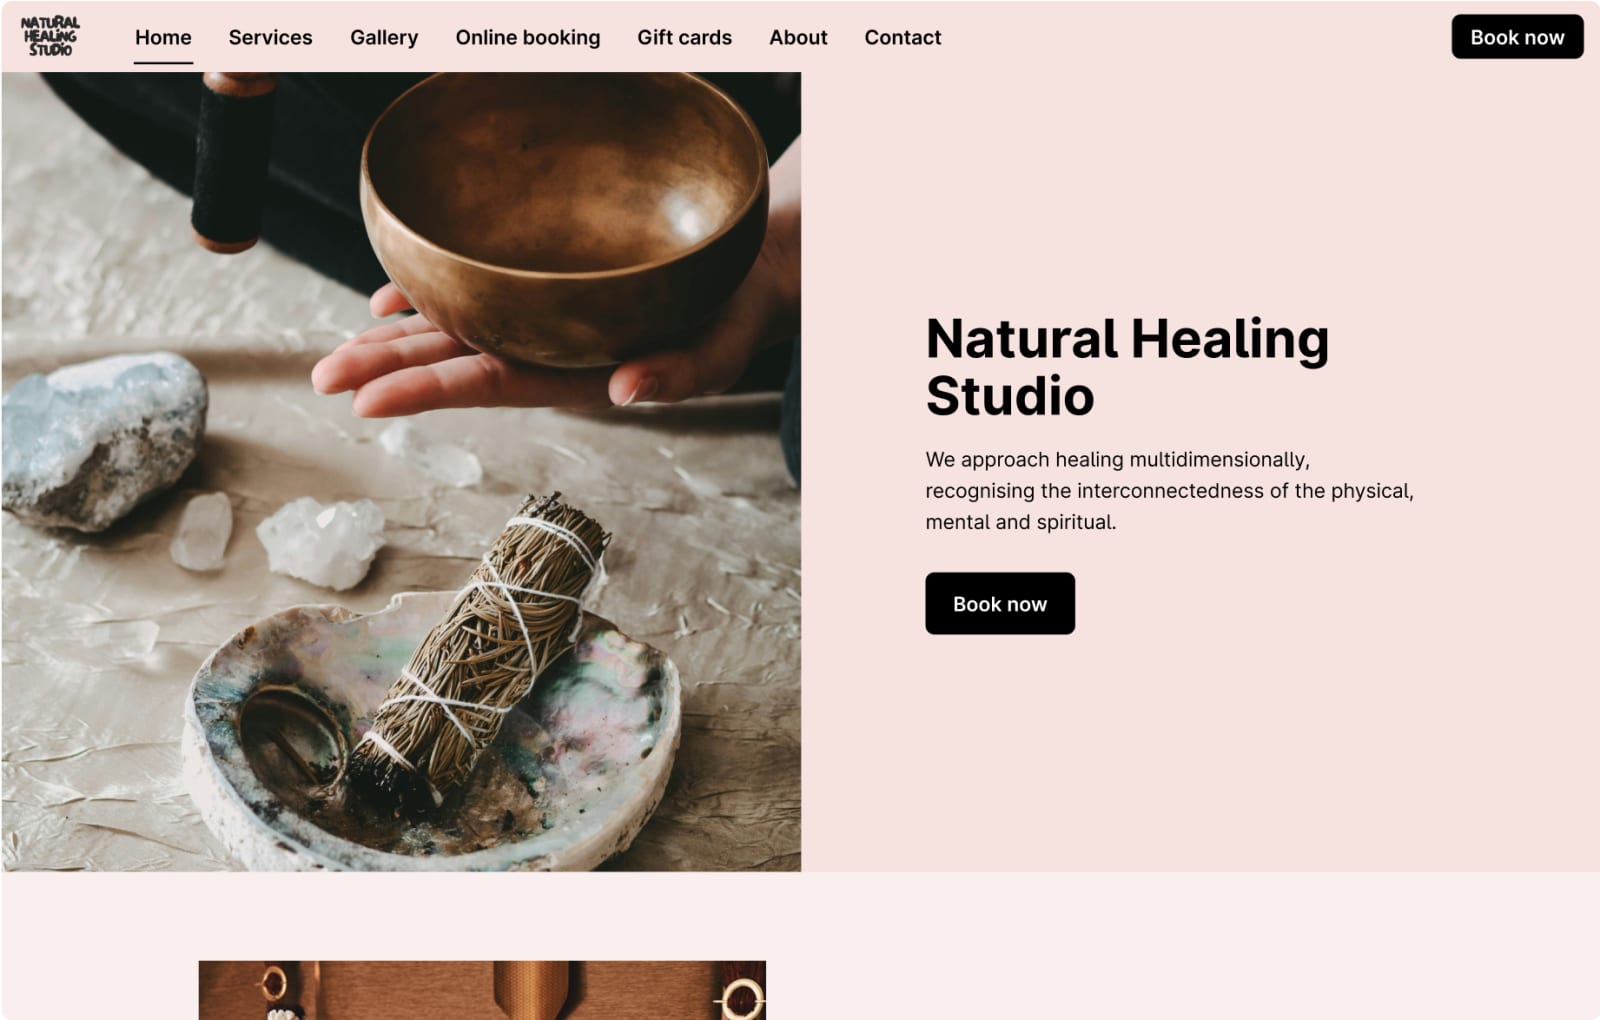Navigate to Online booking
1600x1020 pixels.
(528, 38)
